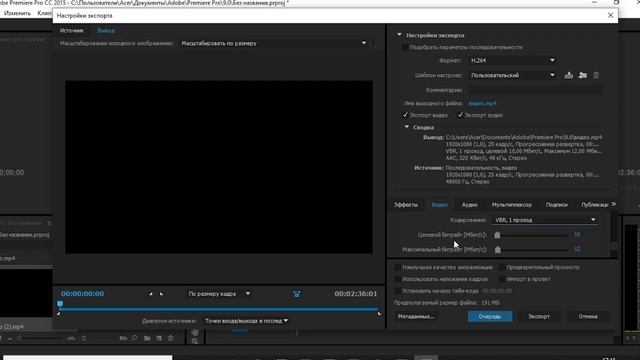This screenshot has height=360, width=640.
Task: Click the preview playhead on the timeline bar
Action: click(x=60, y=304)
